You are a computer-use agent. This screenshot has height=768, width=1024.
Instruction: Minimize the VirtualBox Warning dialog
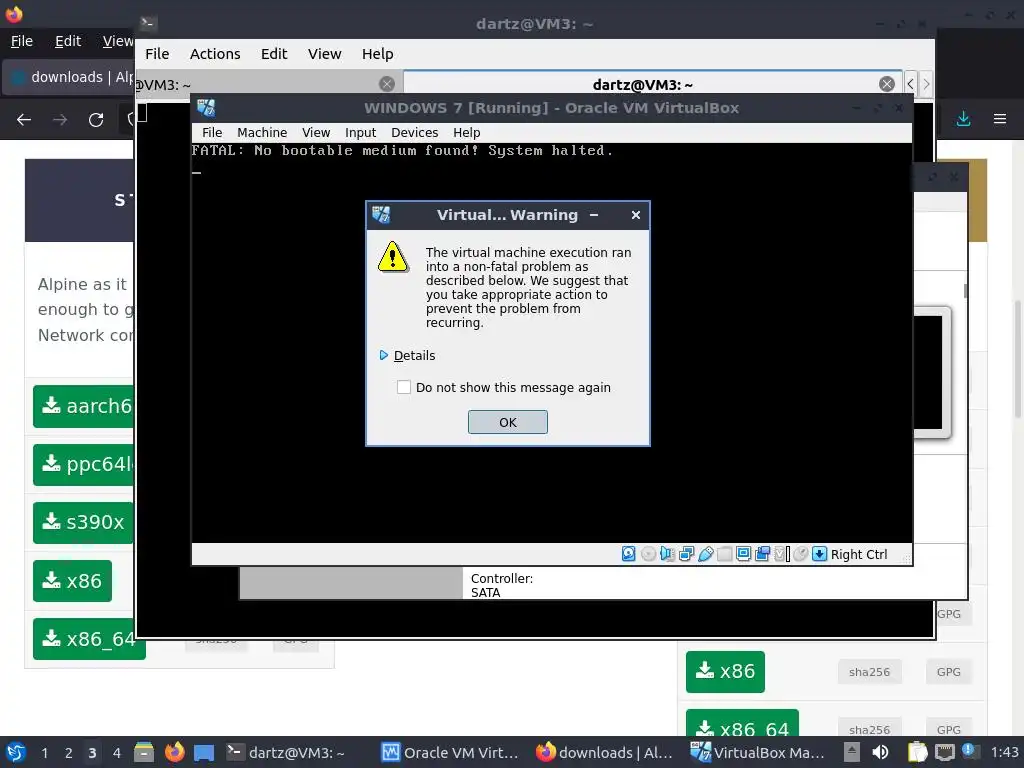(594, 215)
